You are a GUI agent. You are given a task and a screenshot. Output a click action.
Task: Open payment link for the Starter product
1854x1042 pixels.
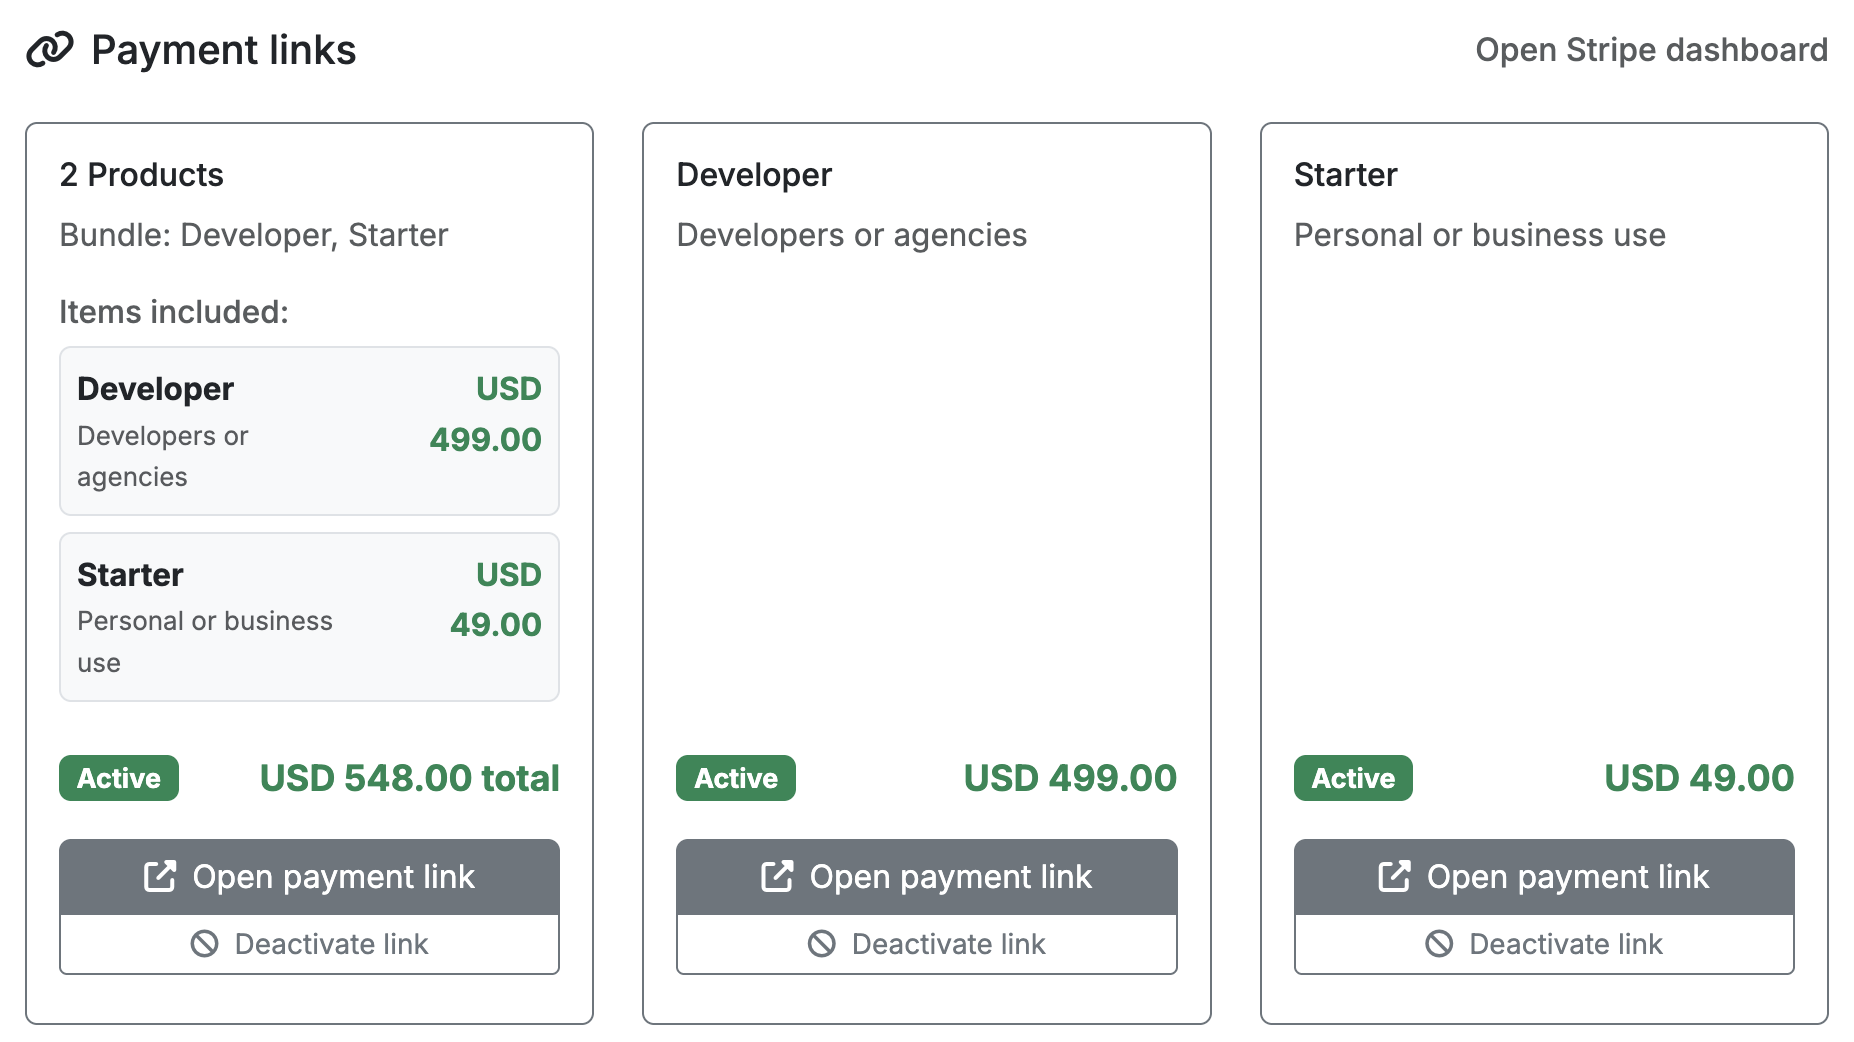coord(1543,876)
